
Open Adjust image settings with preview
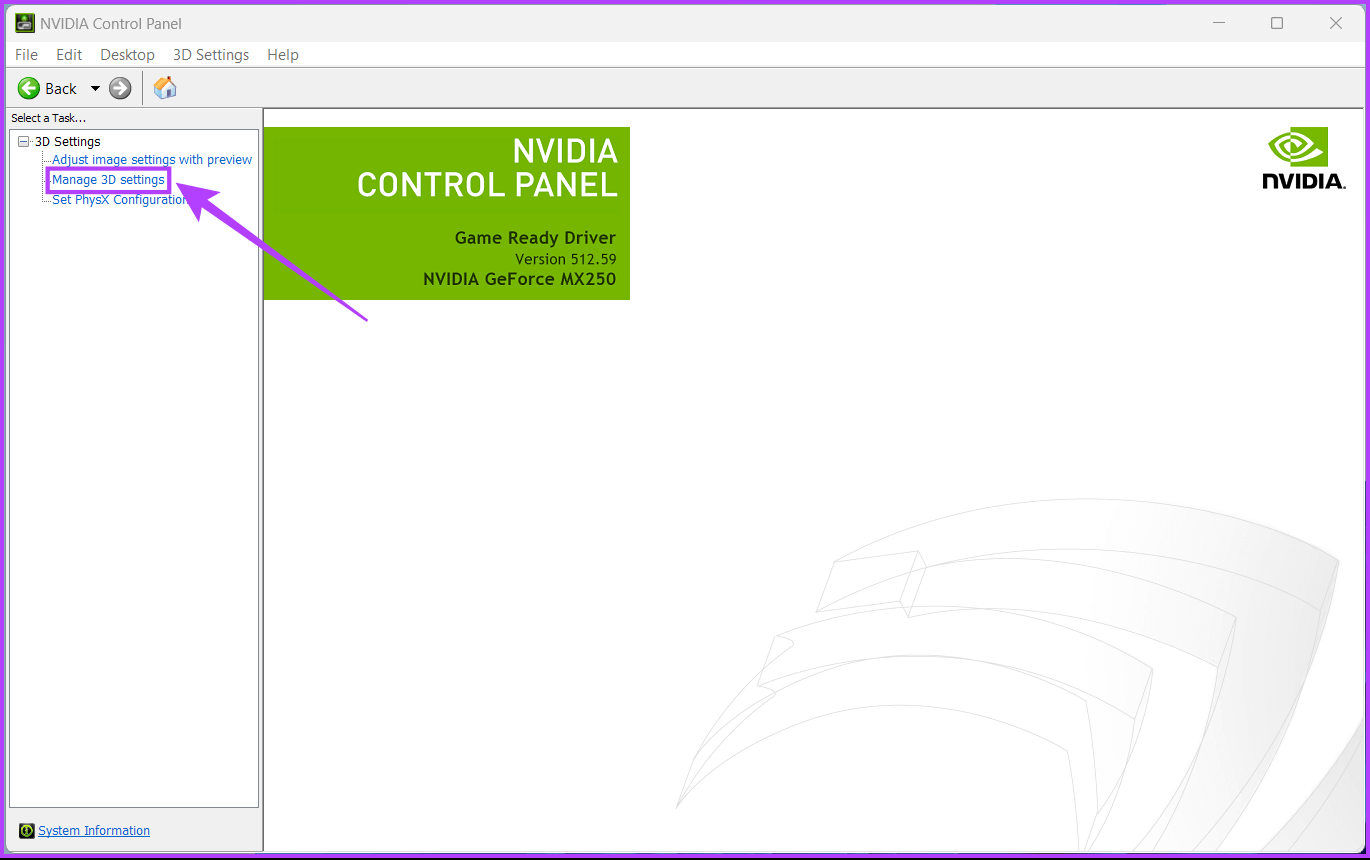[152, 160]
